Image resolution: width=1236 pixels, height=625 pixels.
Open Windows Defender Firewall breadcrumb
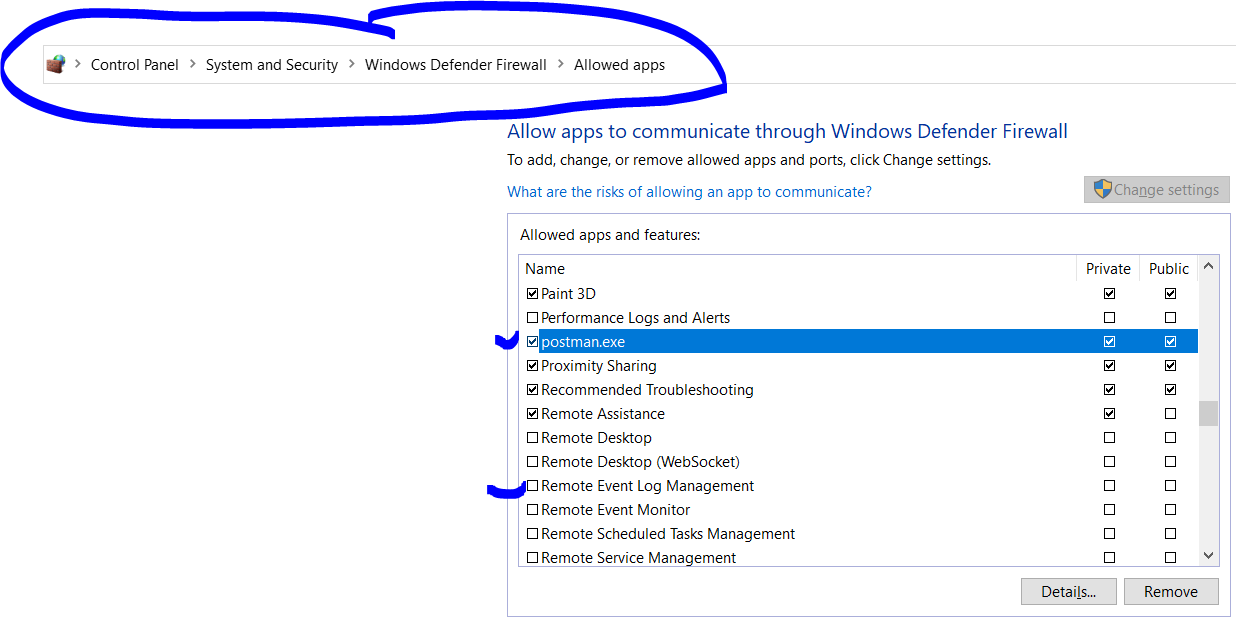pyautogui.click(x=455, y=64)
